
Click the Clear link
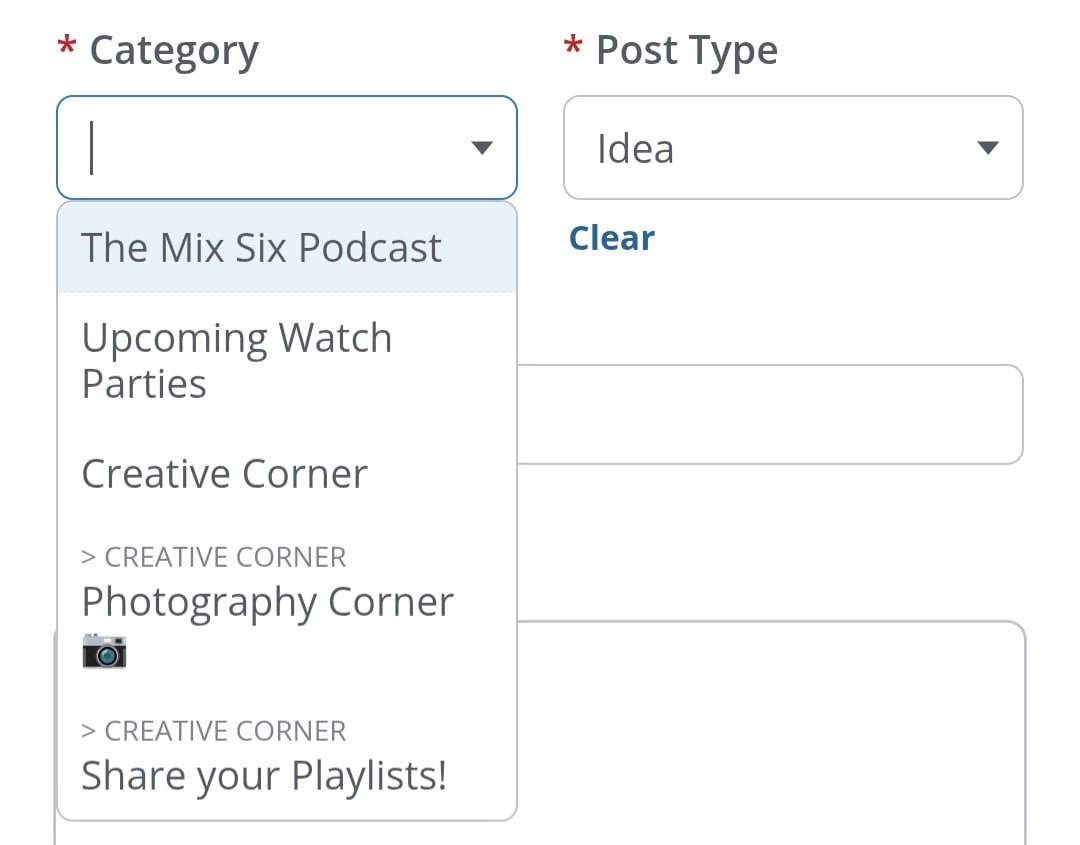611,238
